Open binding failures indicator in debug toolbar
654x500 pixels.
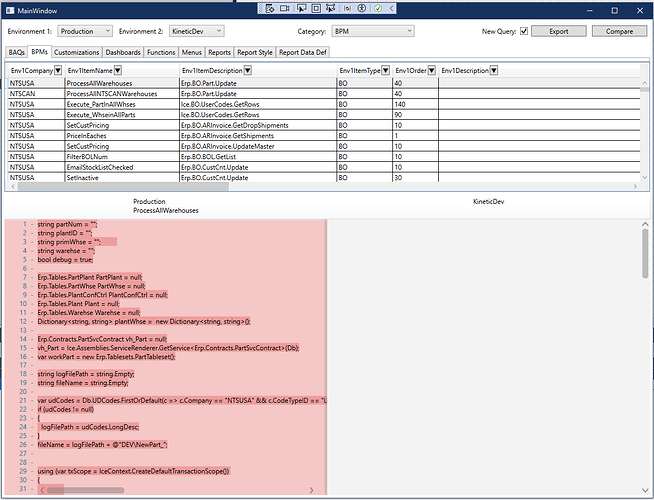click(347, 8)
